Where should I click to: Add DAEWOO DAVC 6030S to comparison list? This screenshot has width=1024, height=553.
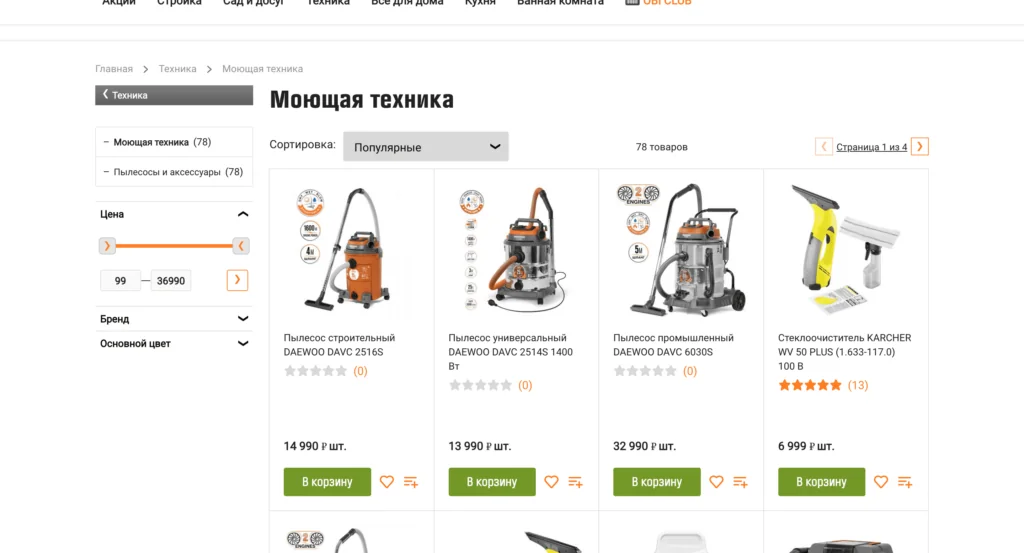coord(740,482)
